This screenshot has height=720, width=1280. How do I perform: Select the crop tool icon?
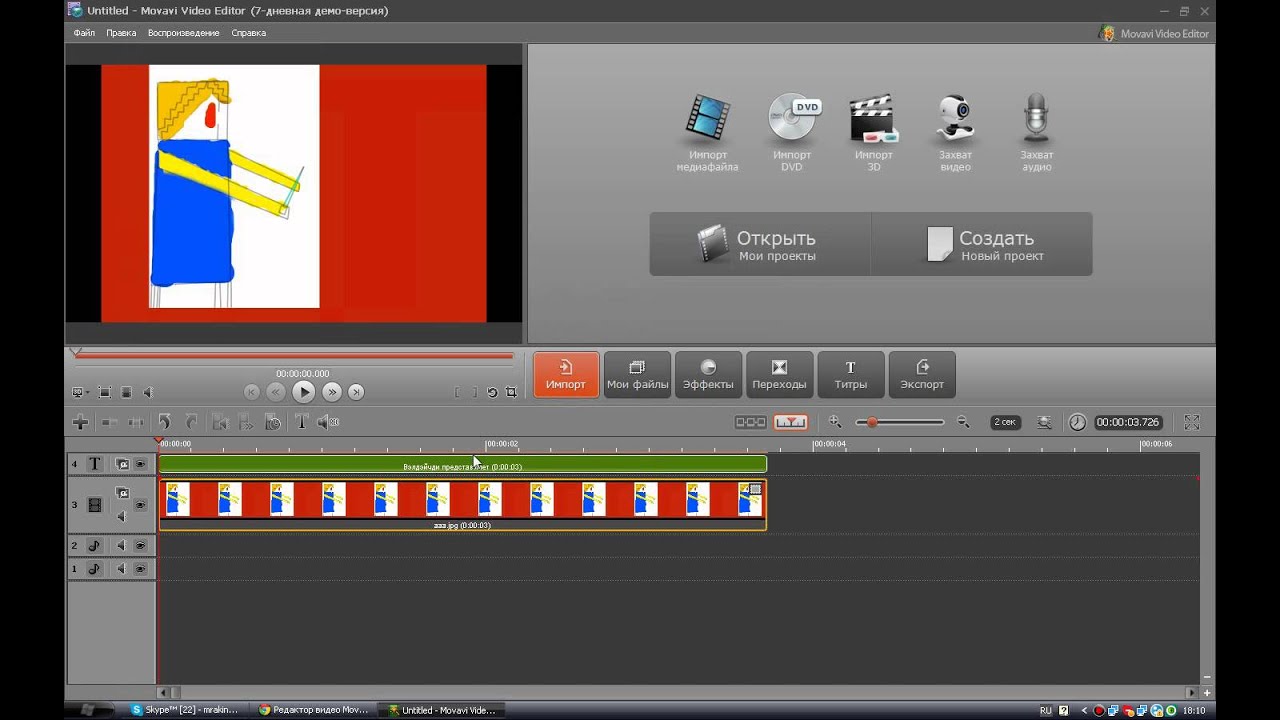(x=511, y=393)
